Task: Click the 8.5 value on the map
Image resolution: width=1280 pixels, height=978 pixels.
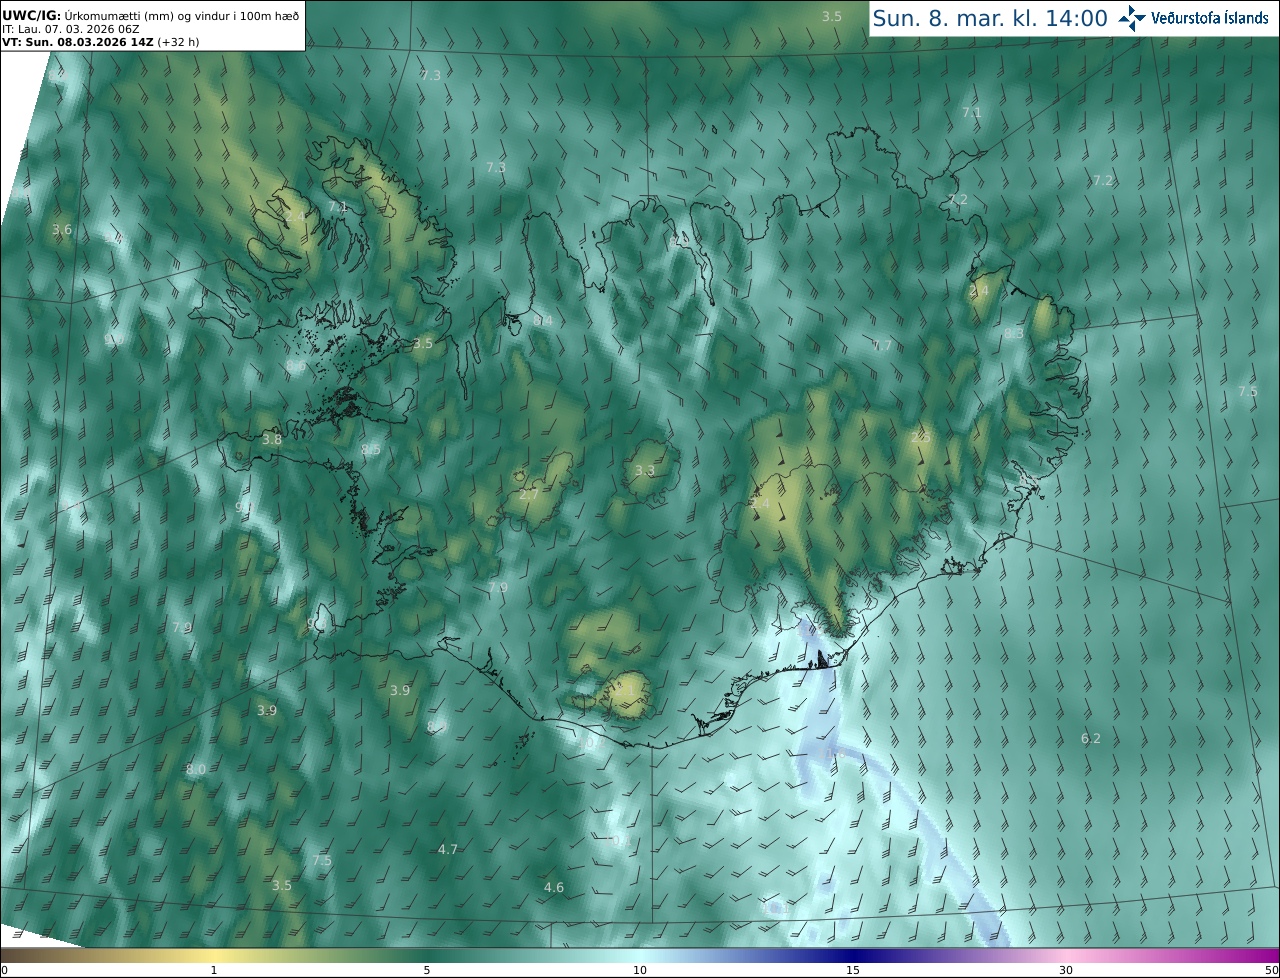Action: (x=371, y=450)
